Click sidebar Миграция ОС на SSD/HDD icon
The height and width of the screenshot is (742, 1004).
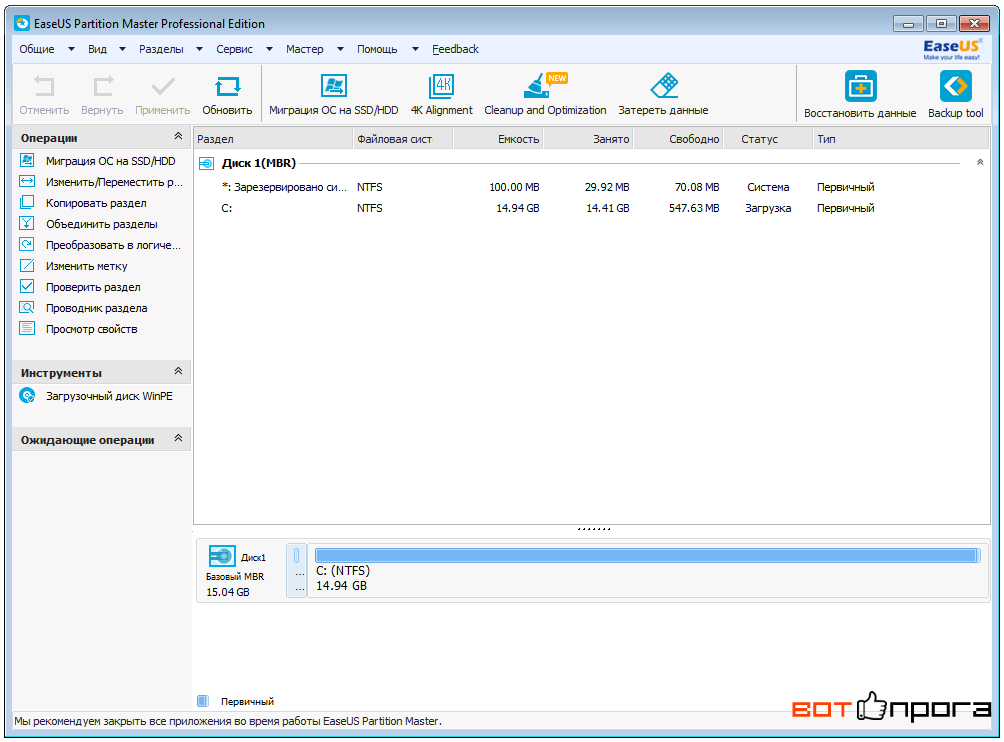coord(27,160)
